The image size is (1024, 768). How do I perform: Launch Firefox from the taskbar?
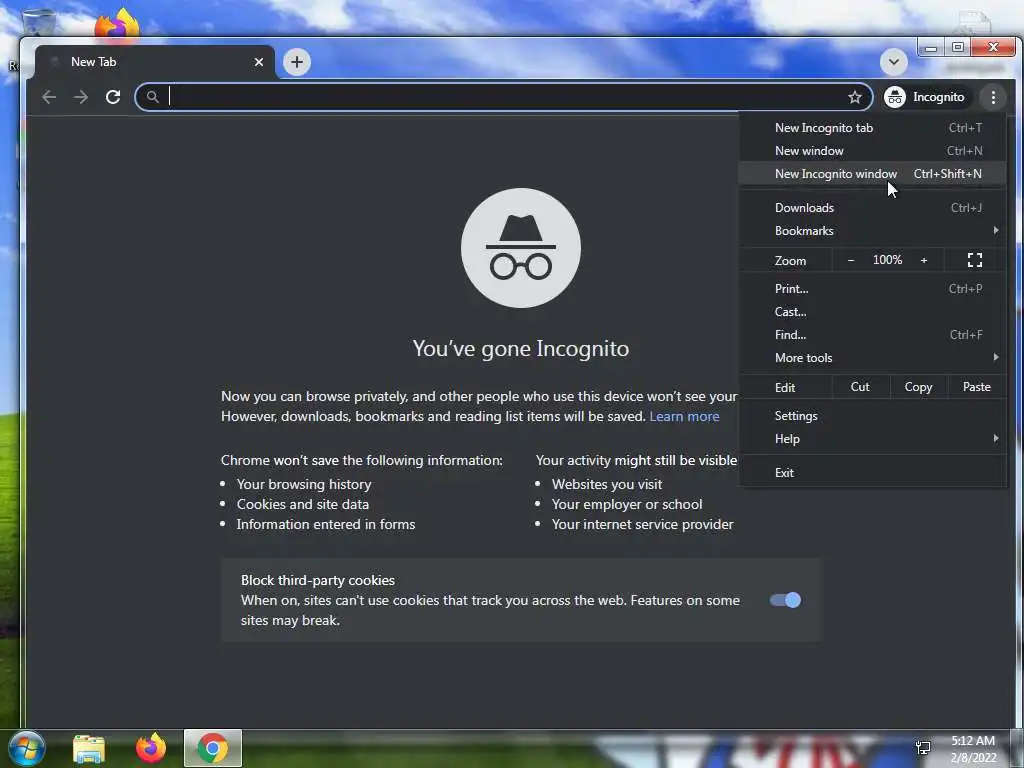[x=151, y=748]
